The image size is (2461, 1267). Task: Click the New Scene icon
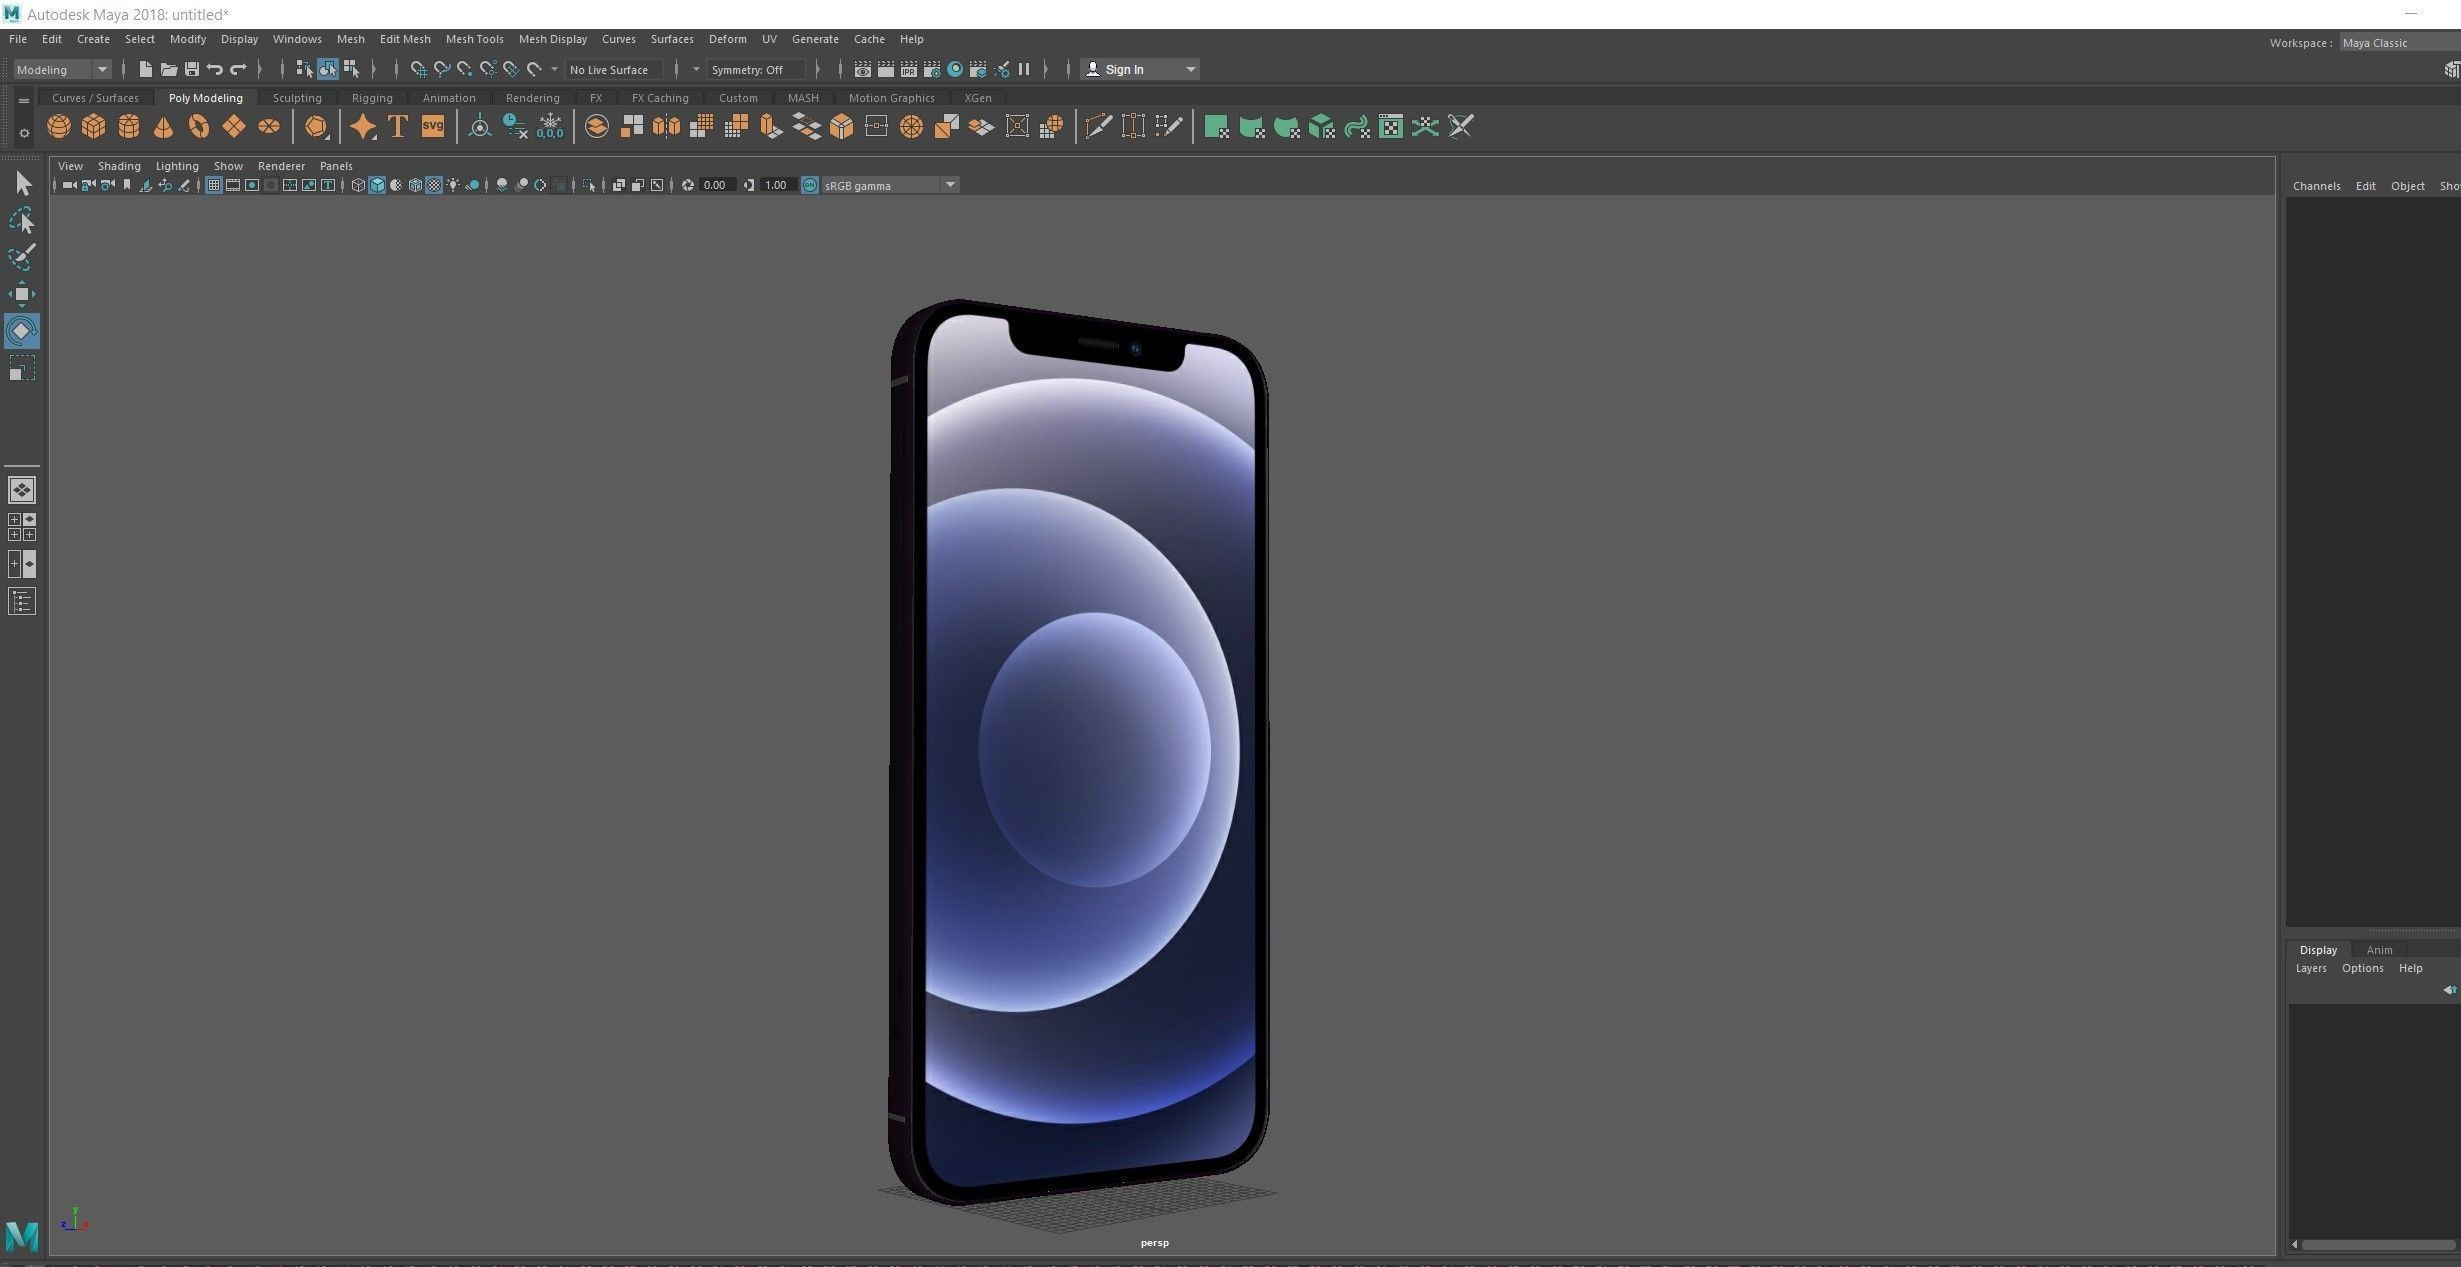pos(145,69)
